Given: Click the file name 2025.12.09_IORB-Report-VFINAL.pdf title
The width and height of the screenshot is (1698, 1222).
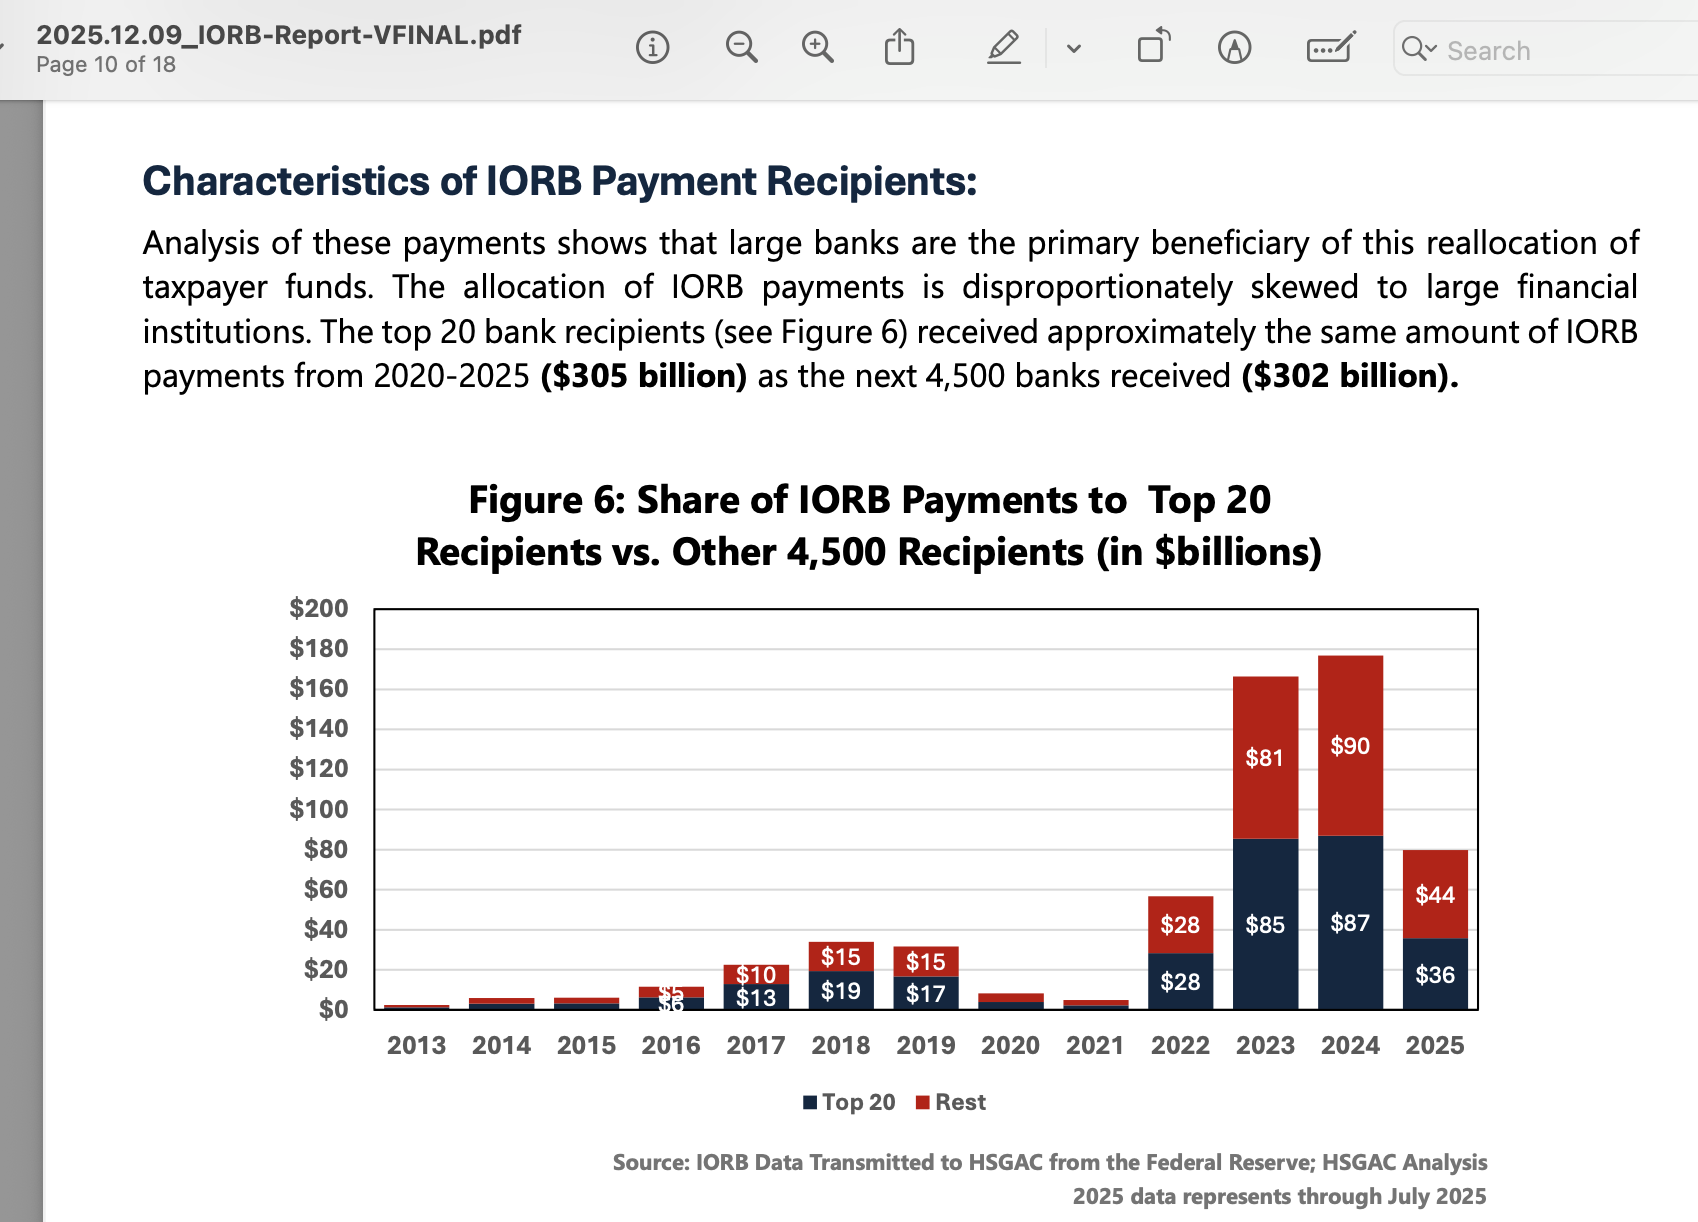Looking at the screenshot, I should [279, 35].
